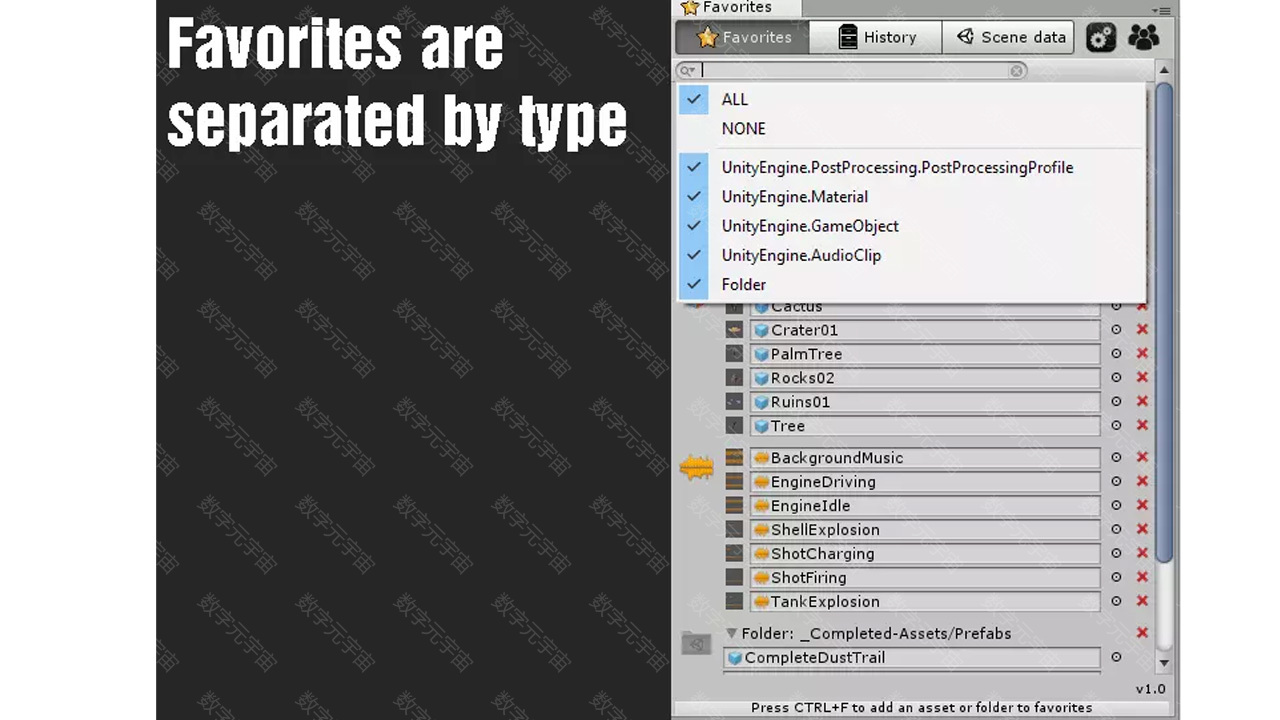Ping PalmTree with its circle icon
This screenshot has height=720, width=1280.
point(1116,354)
